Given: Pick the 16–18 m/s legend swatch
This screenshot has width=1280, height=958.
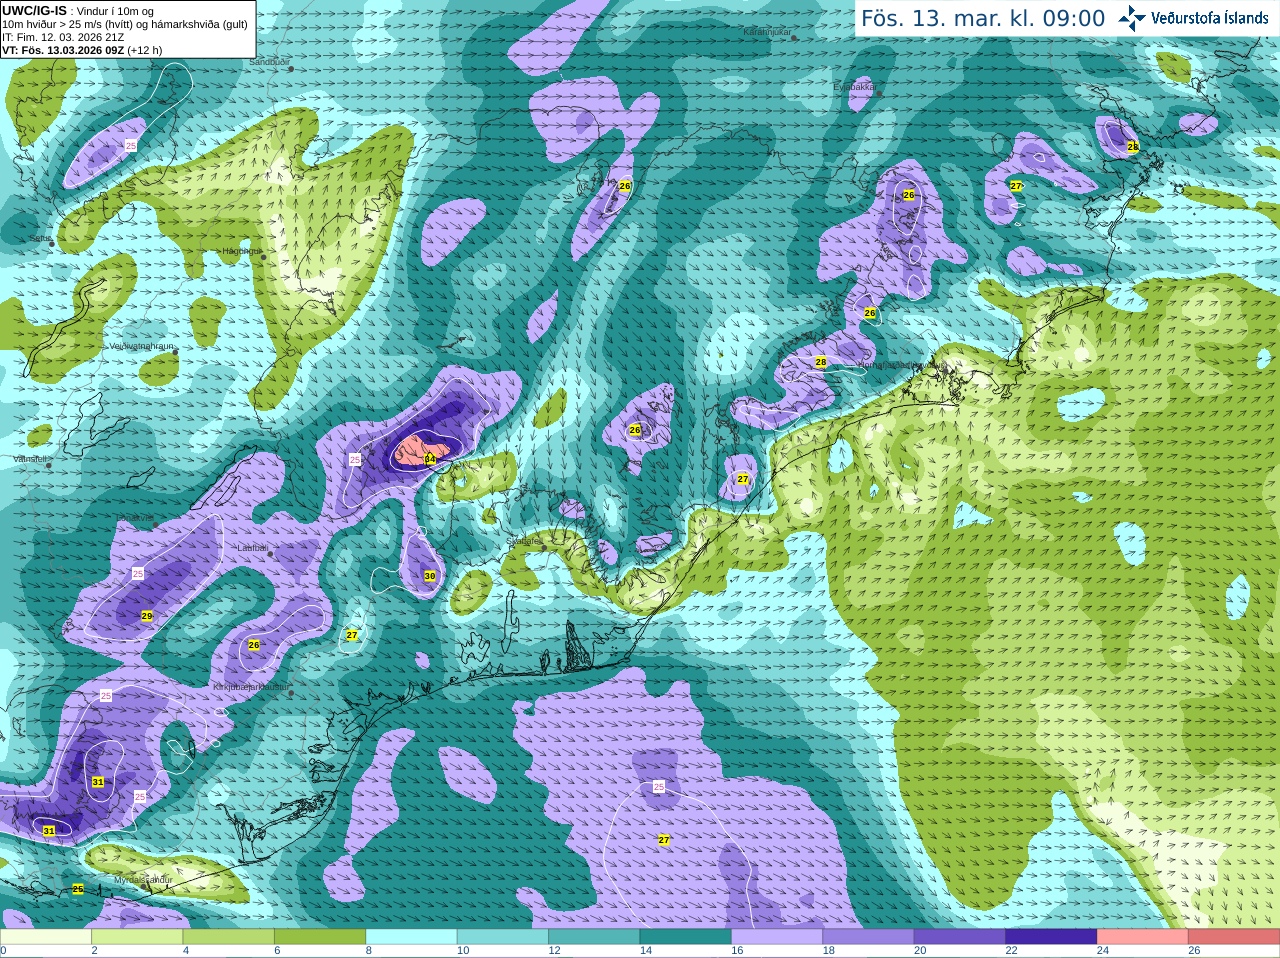Looking at the screenshot, I should click(777, 937).
